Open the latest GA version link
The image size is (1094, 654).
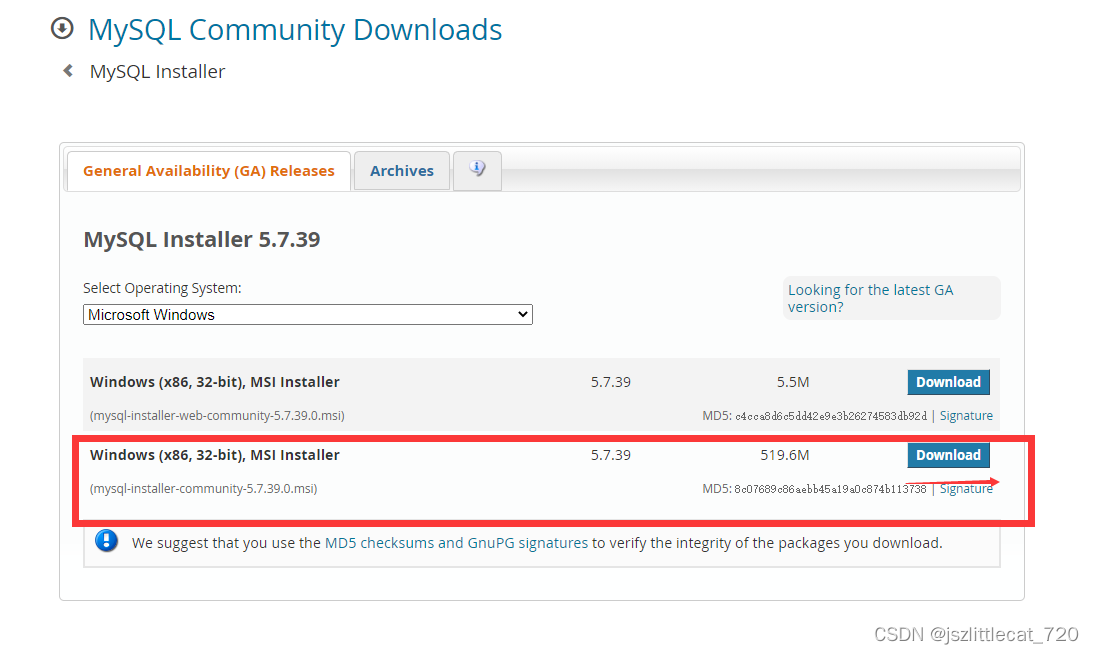tap(869, 298)
